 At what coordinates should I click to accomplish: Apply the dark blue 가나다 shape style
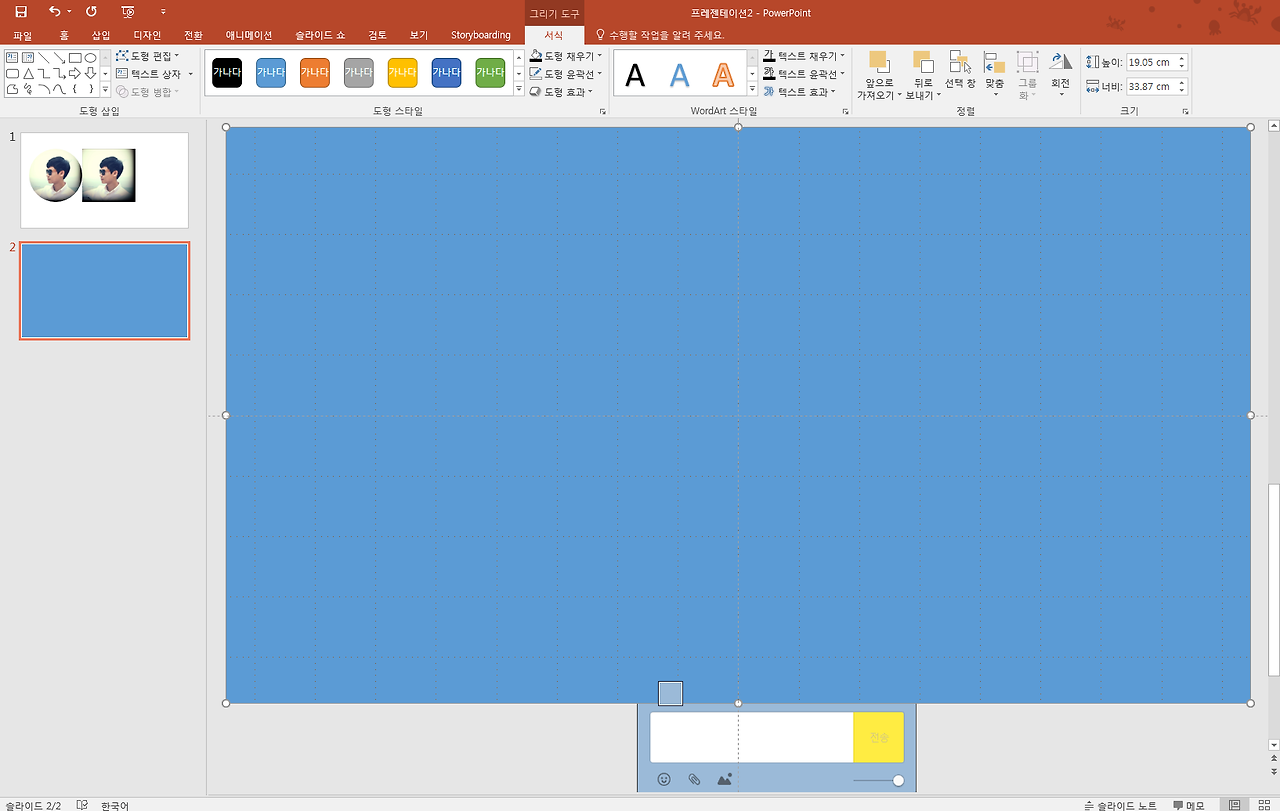(446, 72)
